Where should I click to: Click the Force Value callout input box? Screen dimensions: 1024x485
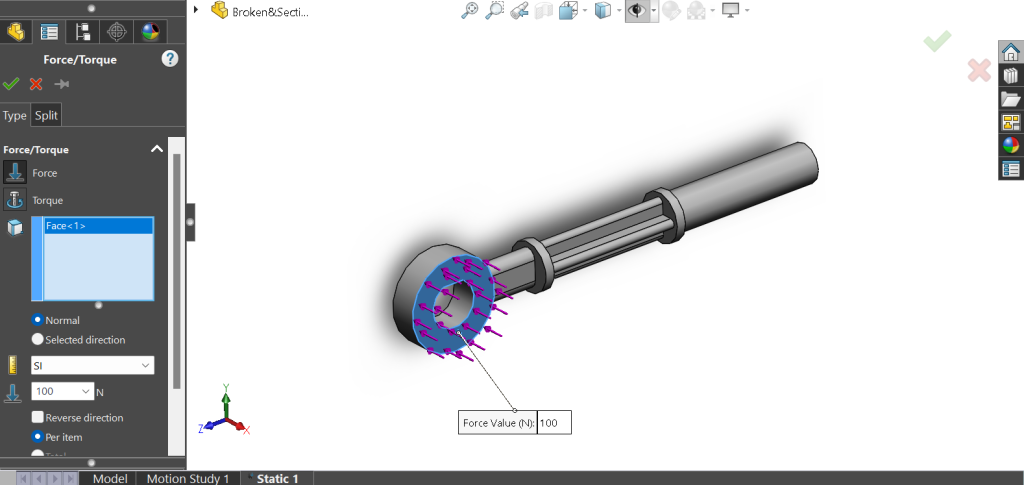pyautogui.click(x=553, y=423)
